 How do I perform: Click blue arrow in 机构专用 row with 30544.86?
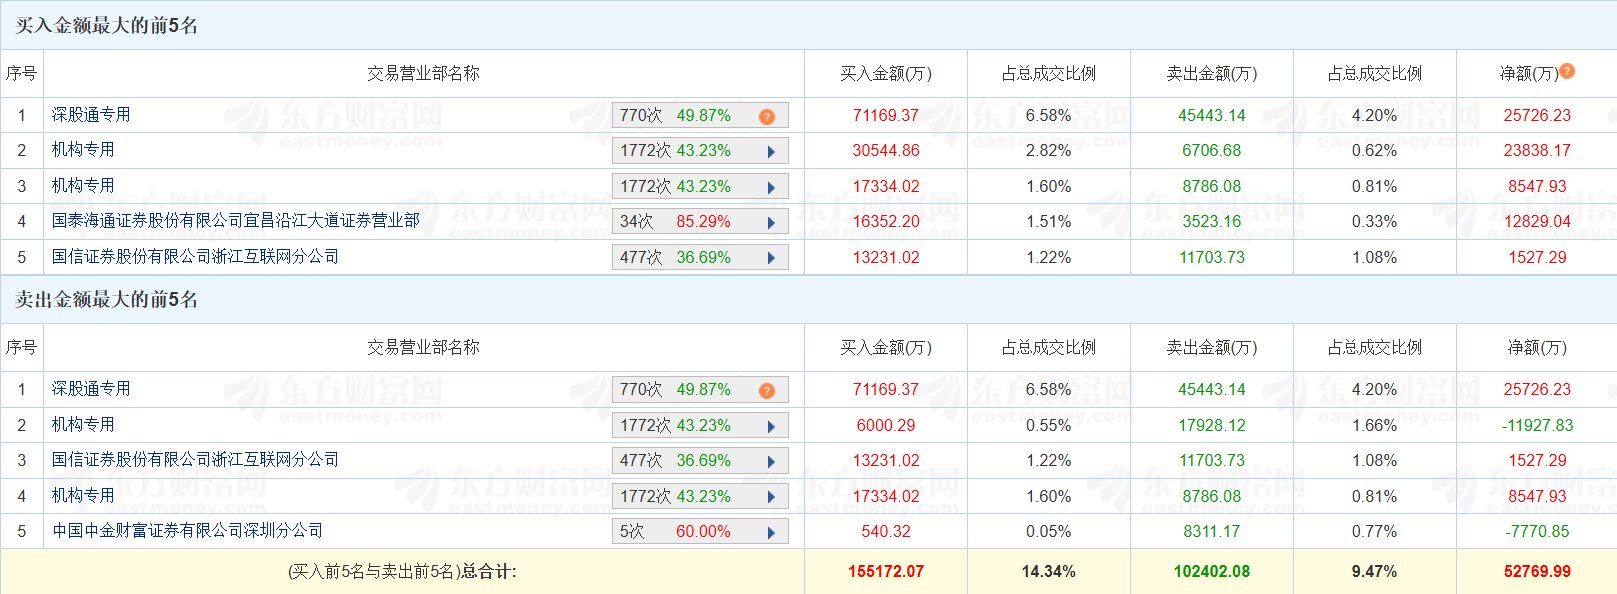click(x=771, y=152)
